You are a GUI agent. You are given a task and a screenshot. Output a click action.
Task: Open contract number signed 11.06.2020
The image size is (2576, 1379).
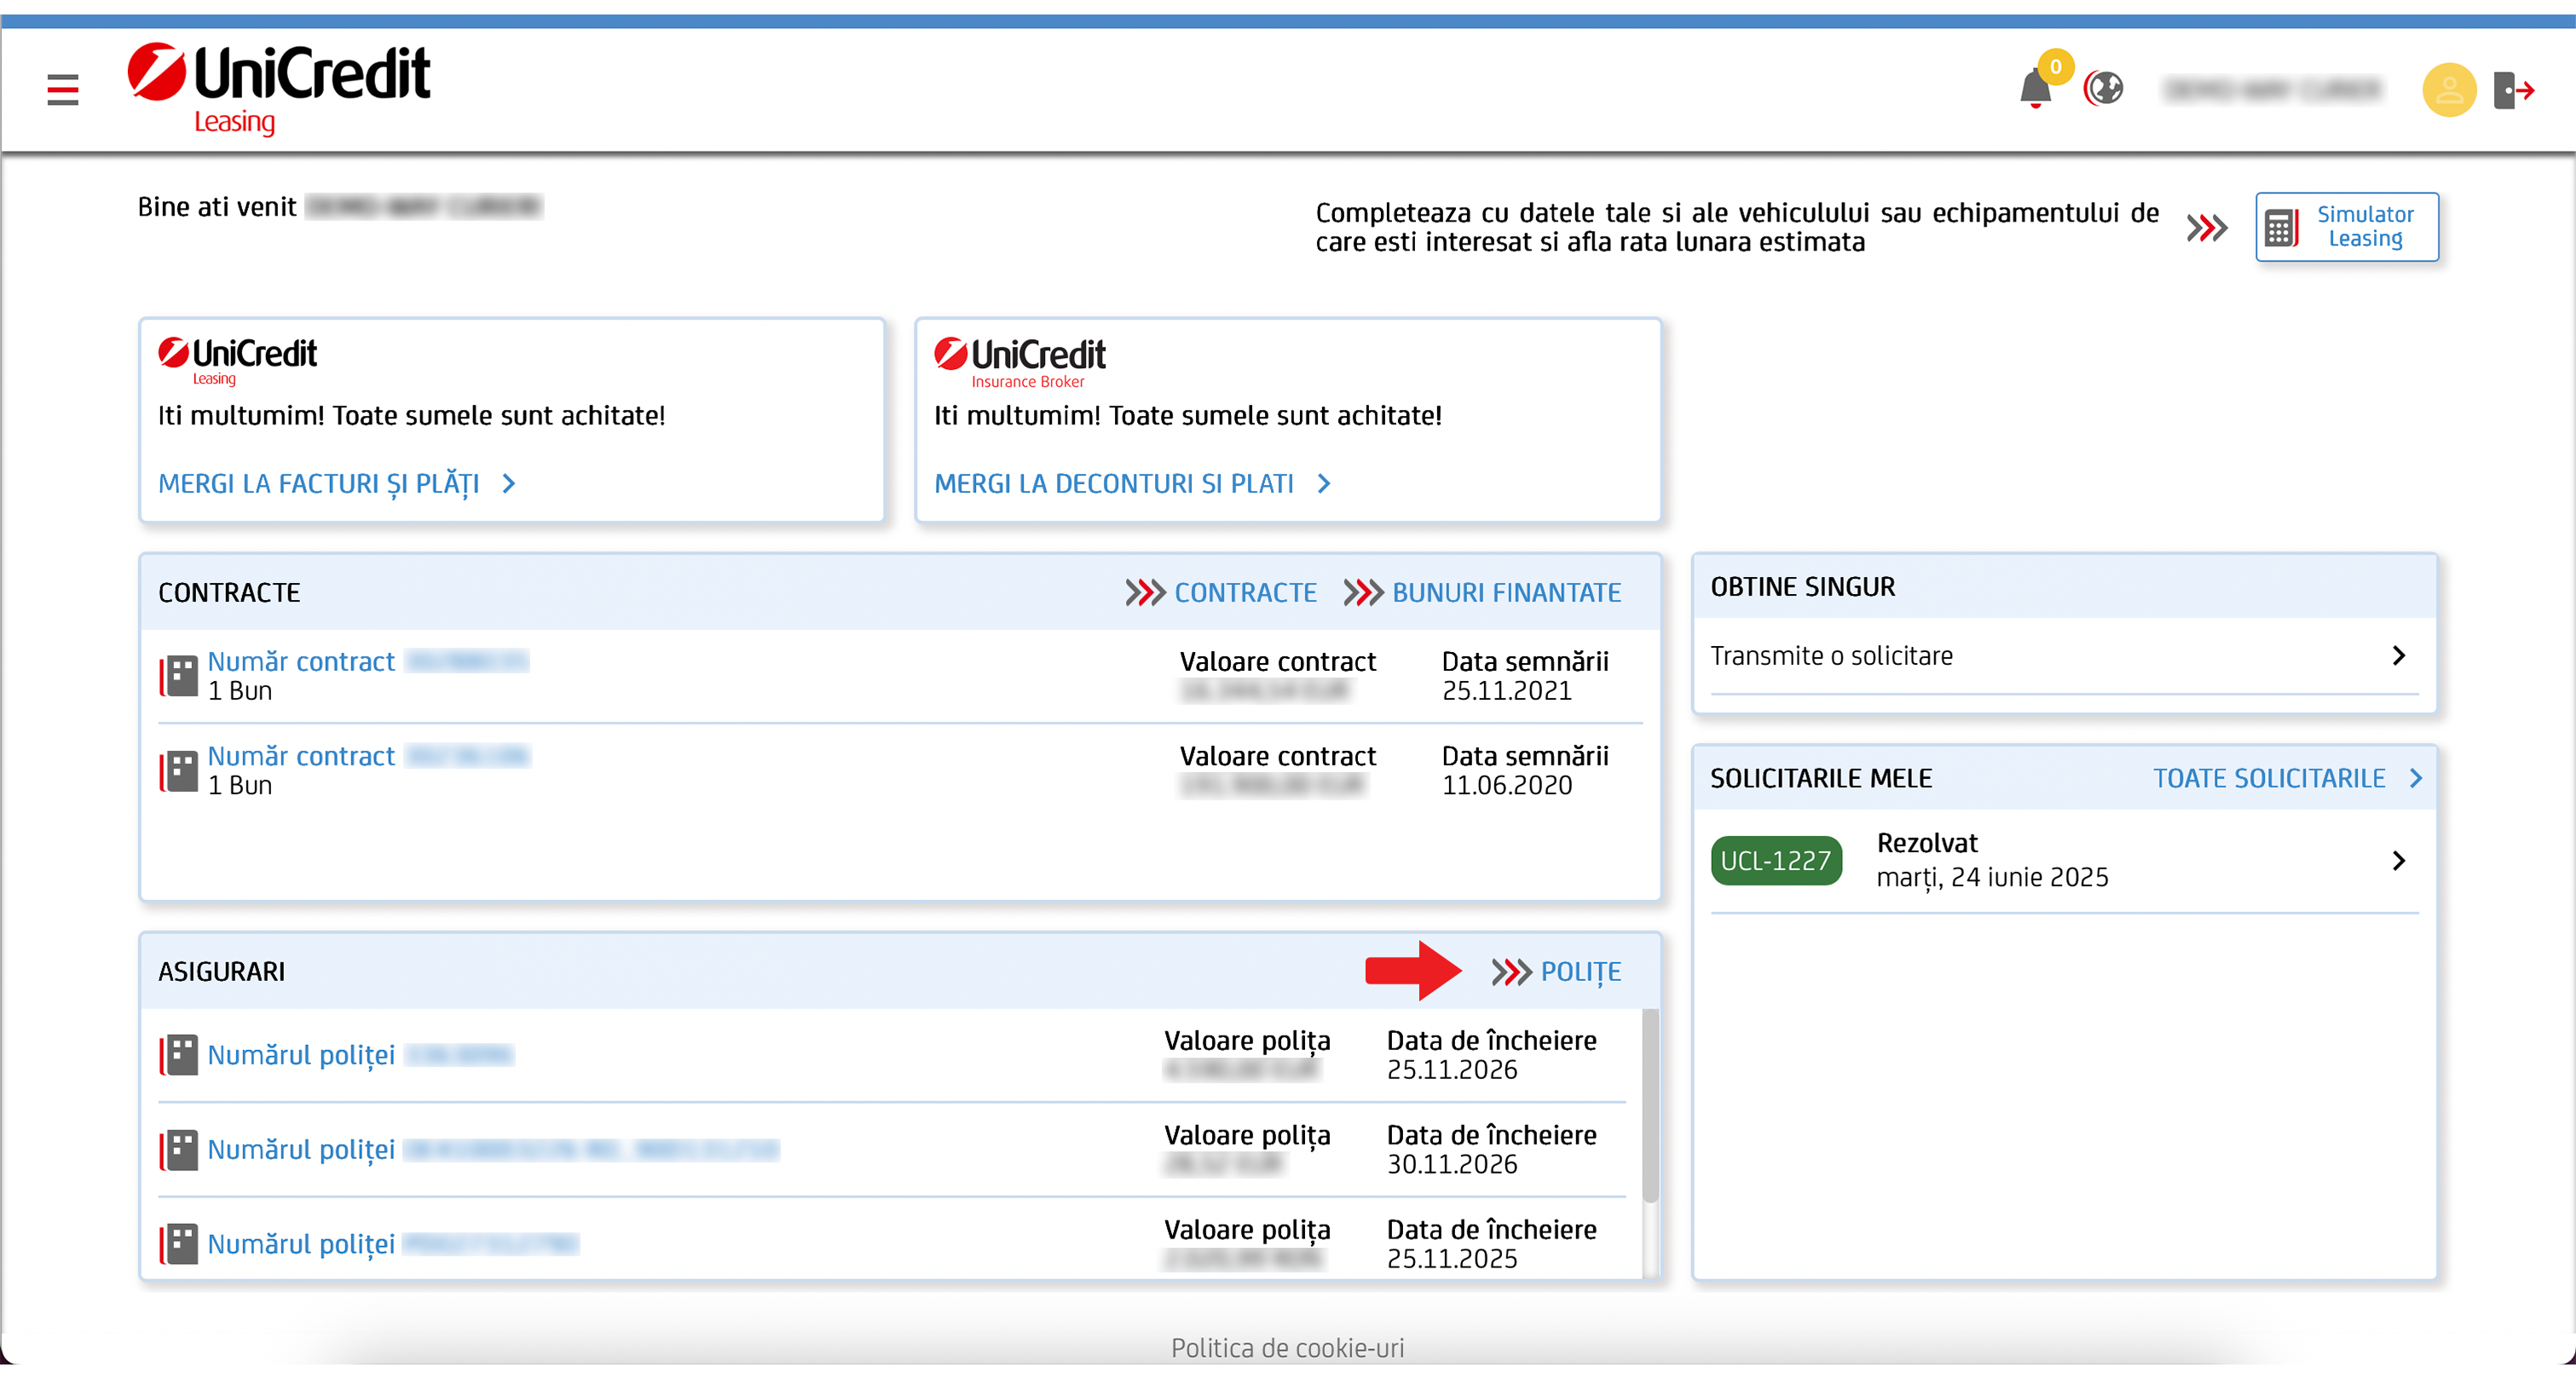pyautogui.click(x=368, y=757)
